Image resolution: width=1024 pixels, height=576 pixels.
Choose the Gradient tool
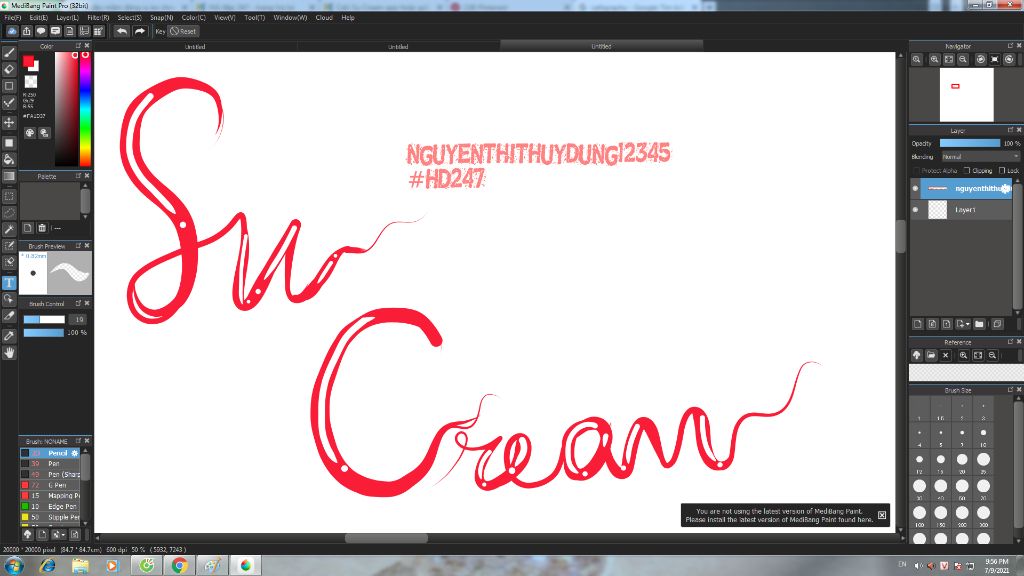tap(9, 176)
